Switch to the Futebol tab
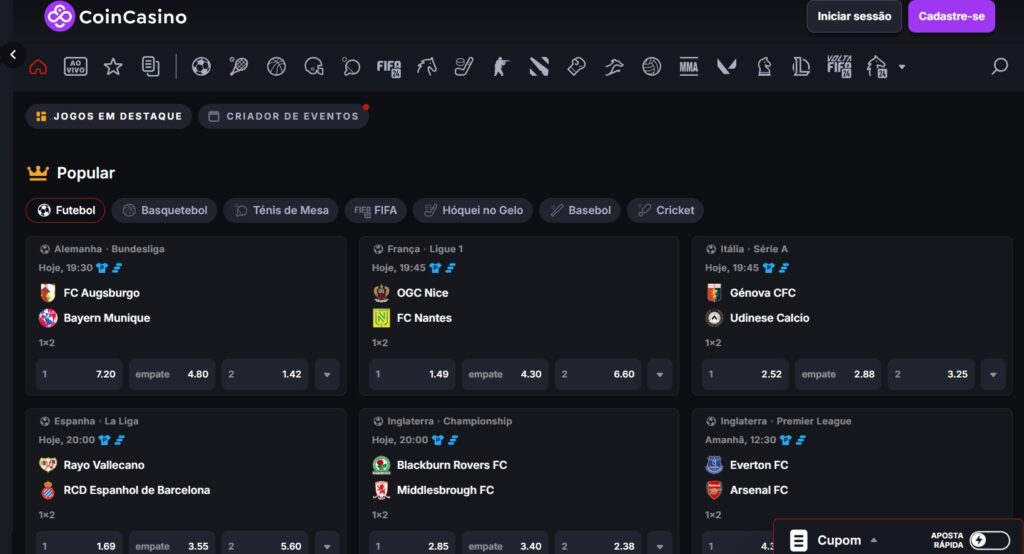 pyautogui.click(x=65, y=210)
